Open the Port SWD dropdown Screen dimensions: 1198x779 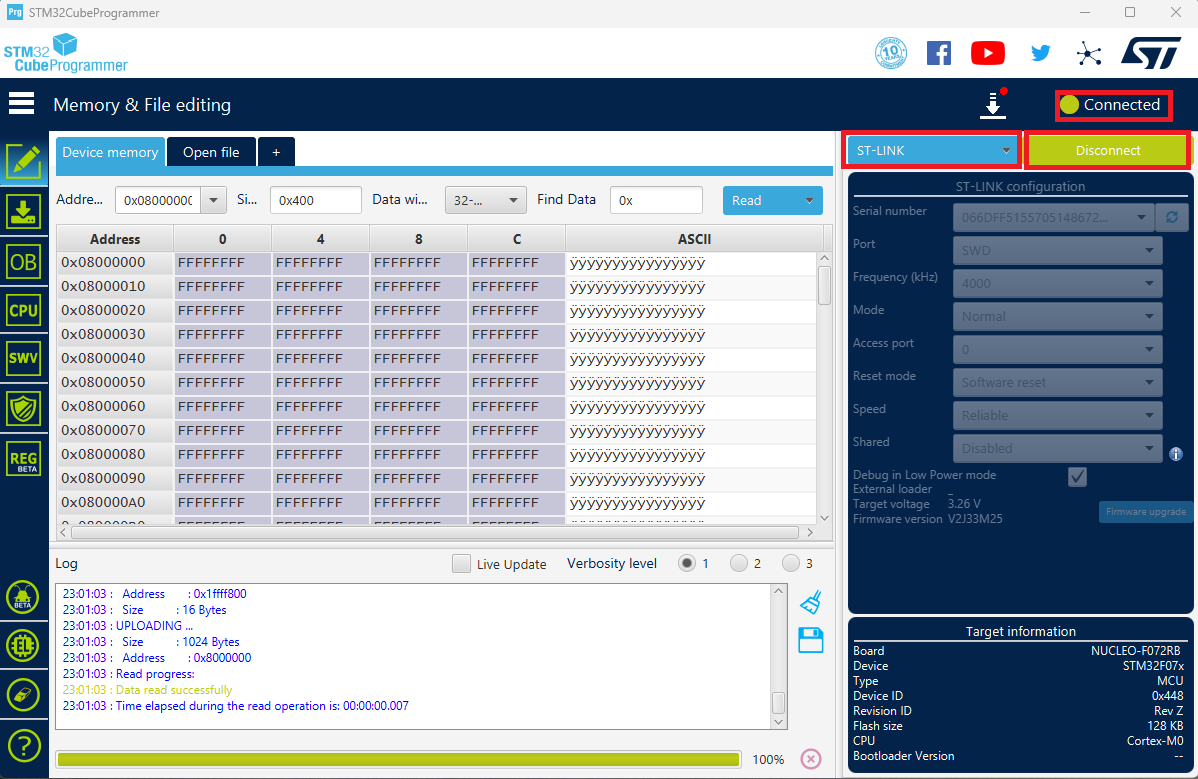1057,250
